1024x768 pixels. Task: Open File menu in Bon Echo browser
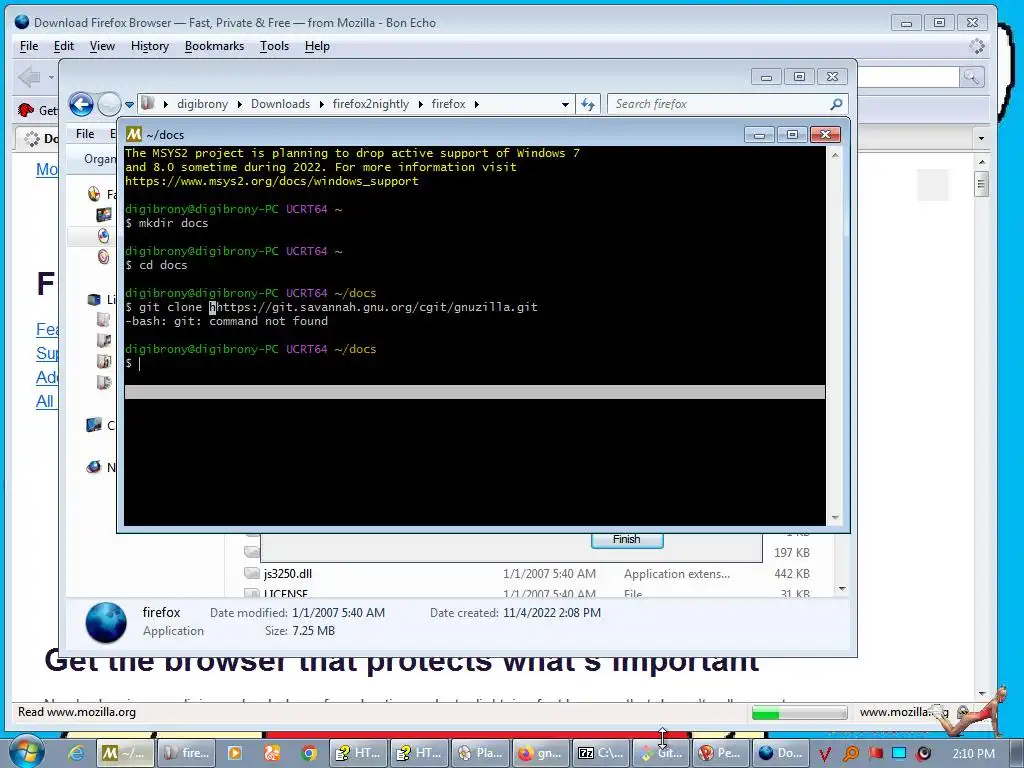click(x=29, y=46)
